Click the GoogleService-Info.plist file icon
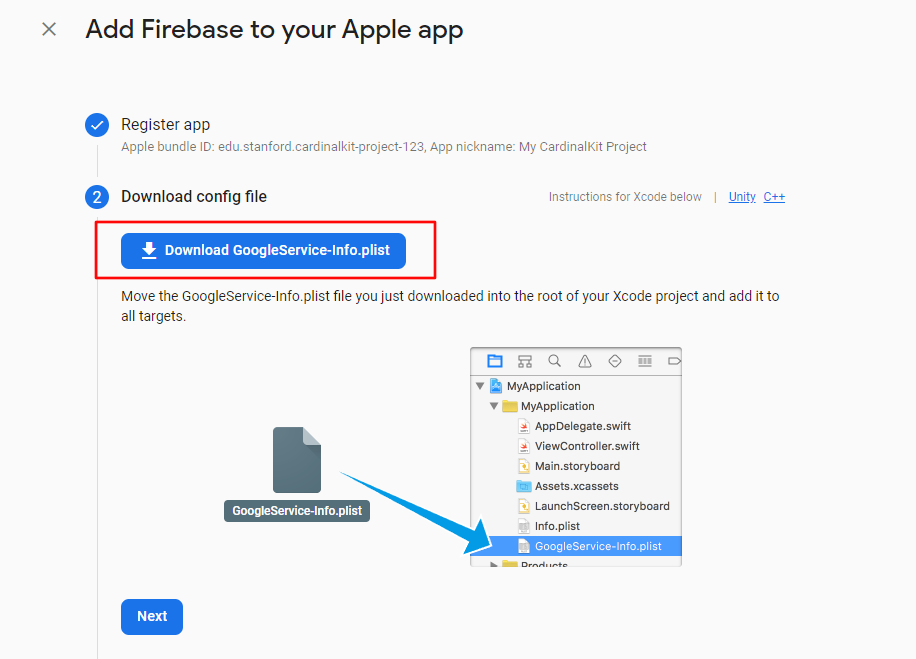 click(x=523, y=546)
